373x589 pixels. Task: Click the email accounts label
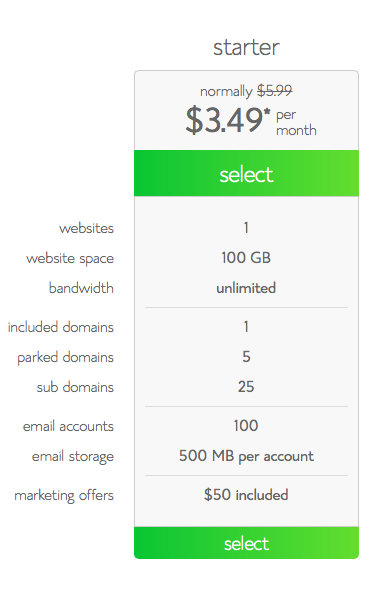[x=68, y=426]
